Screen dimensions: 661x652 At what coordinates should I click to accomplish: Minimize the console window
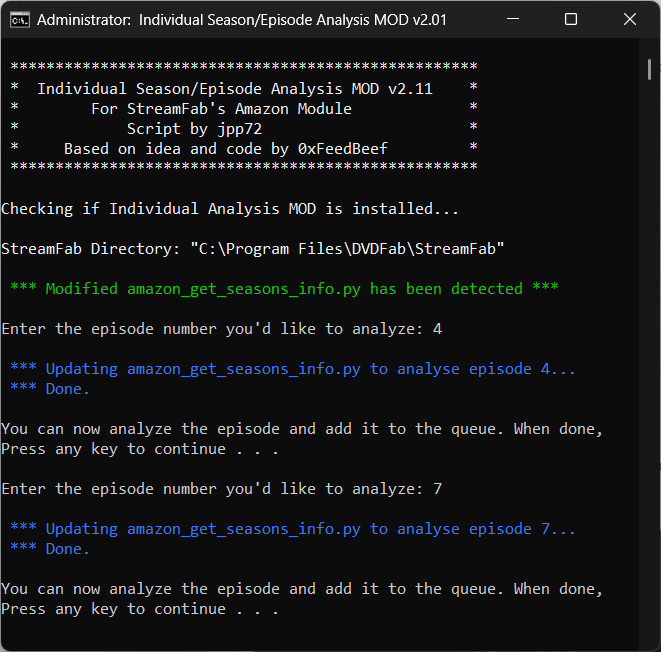pyautogui.click(x=513, y=19)
